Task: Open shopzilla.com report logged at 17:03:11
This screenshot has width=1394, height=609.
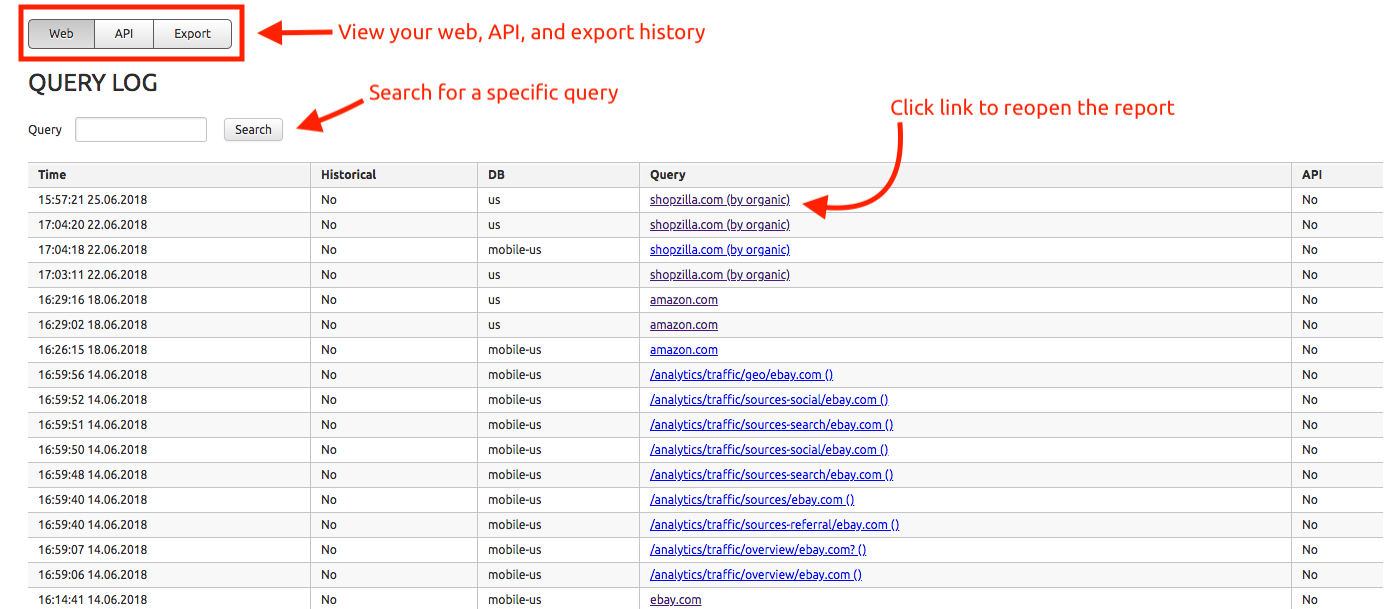Action: [x=720, y=275]
